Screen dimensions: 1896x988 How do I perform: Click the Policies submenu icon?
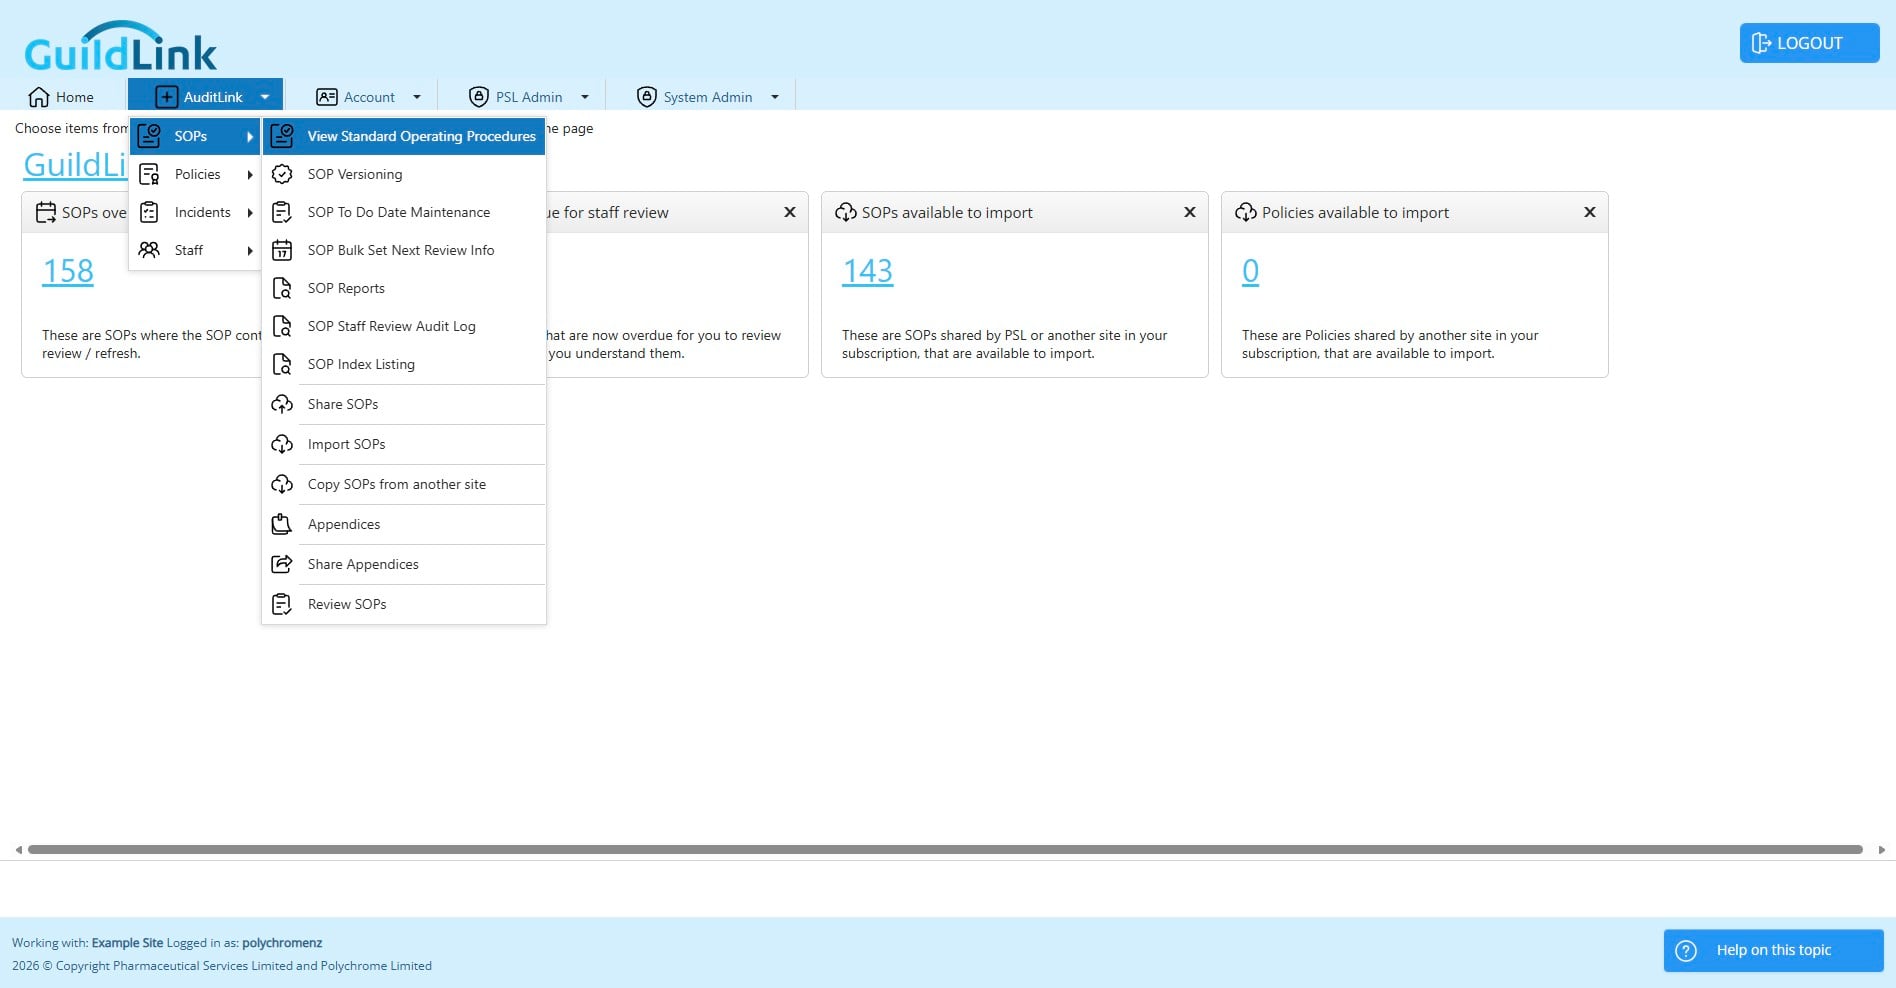[x=149, y=174]
